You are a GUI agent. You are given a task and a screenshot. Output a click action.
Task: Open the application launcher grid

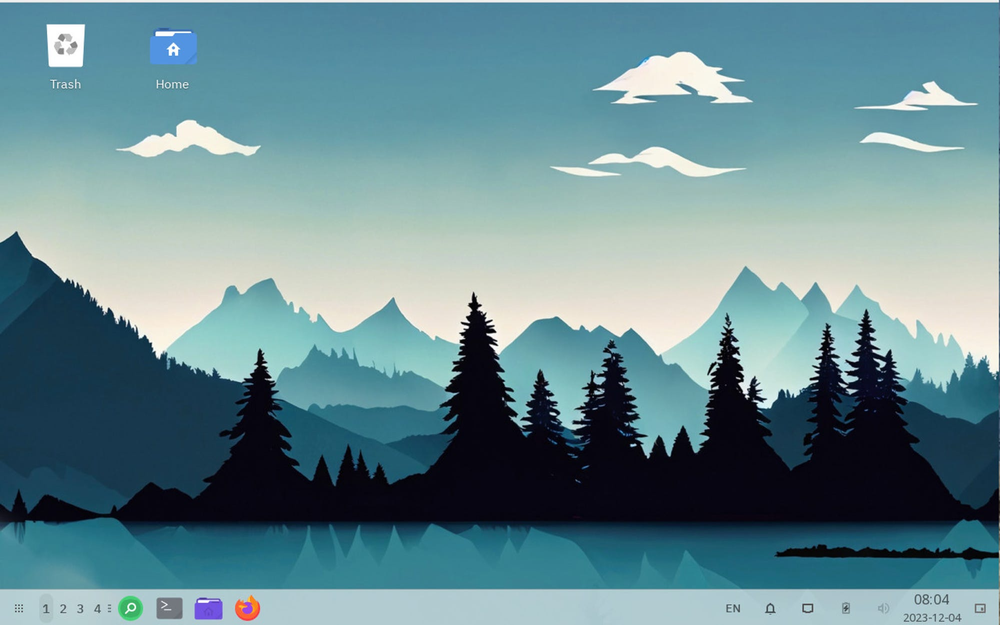tap(19, 608)
